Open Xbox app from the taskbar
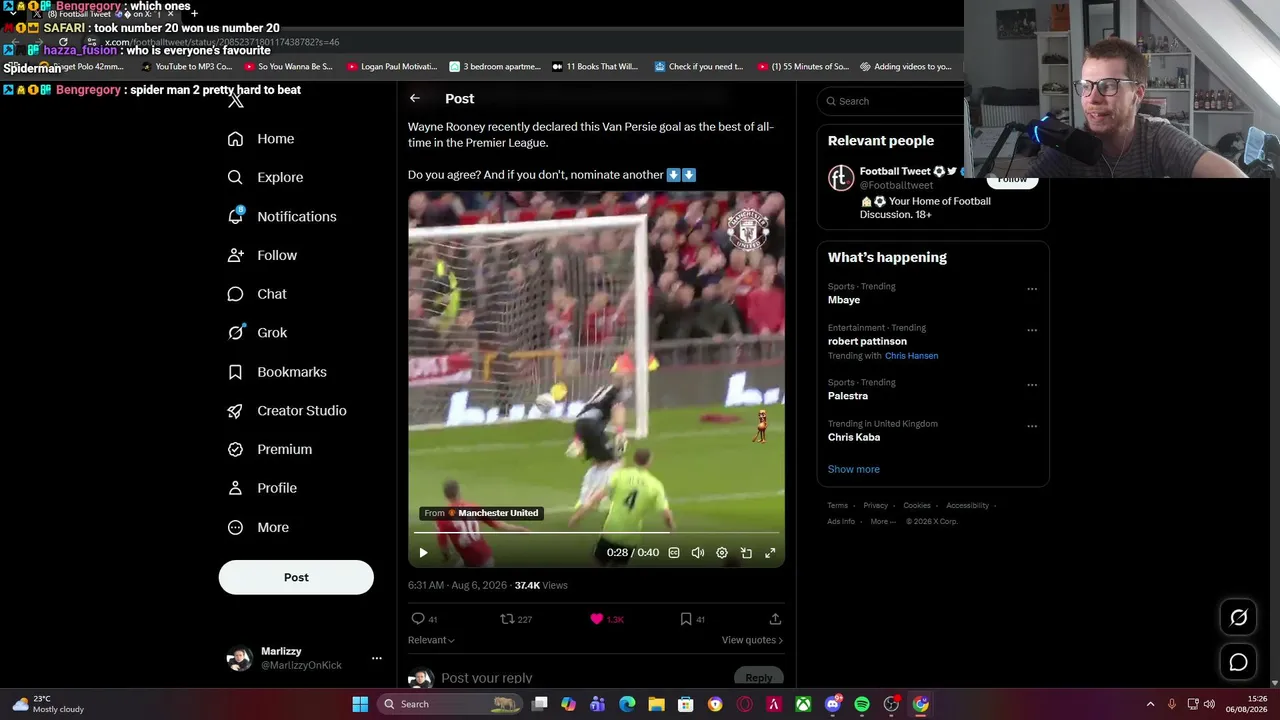This screenshot has width=1280, height=720. coord(803,704)
